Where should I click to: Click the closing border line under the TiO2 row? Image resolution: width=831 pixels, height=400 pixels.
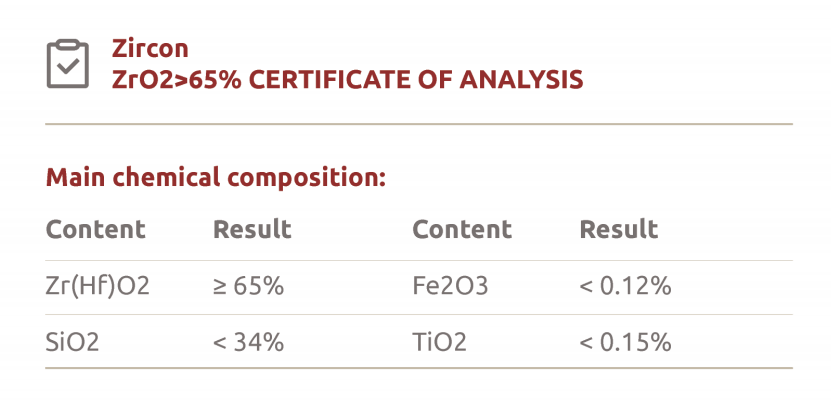coord(419,368)
